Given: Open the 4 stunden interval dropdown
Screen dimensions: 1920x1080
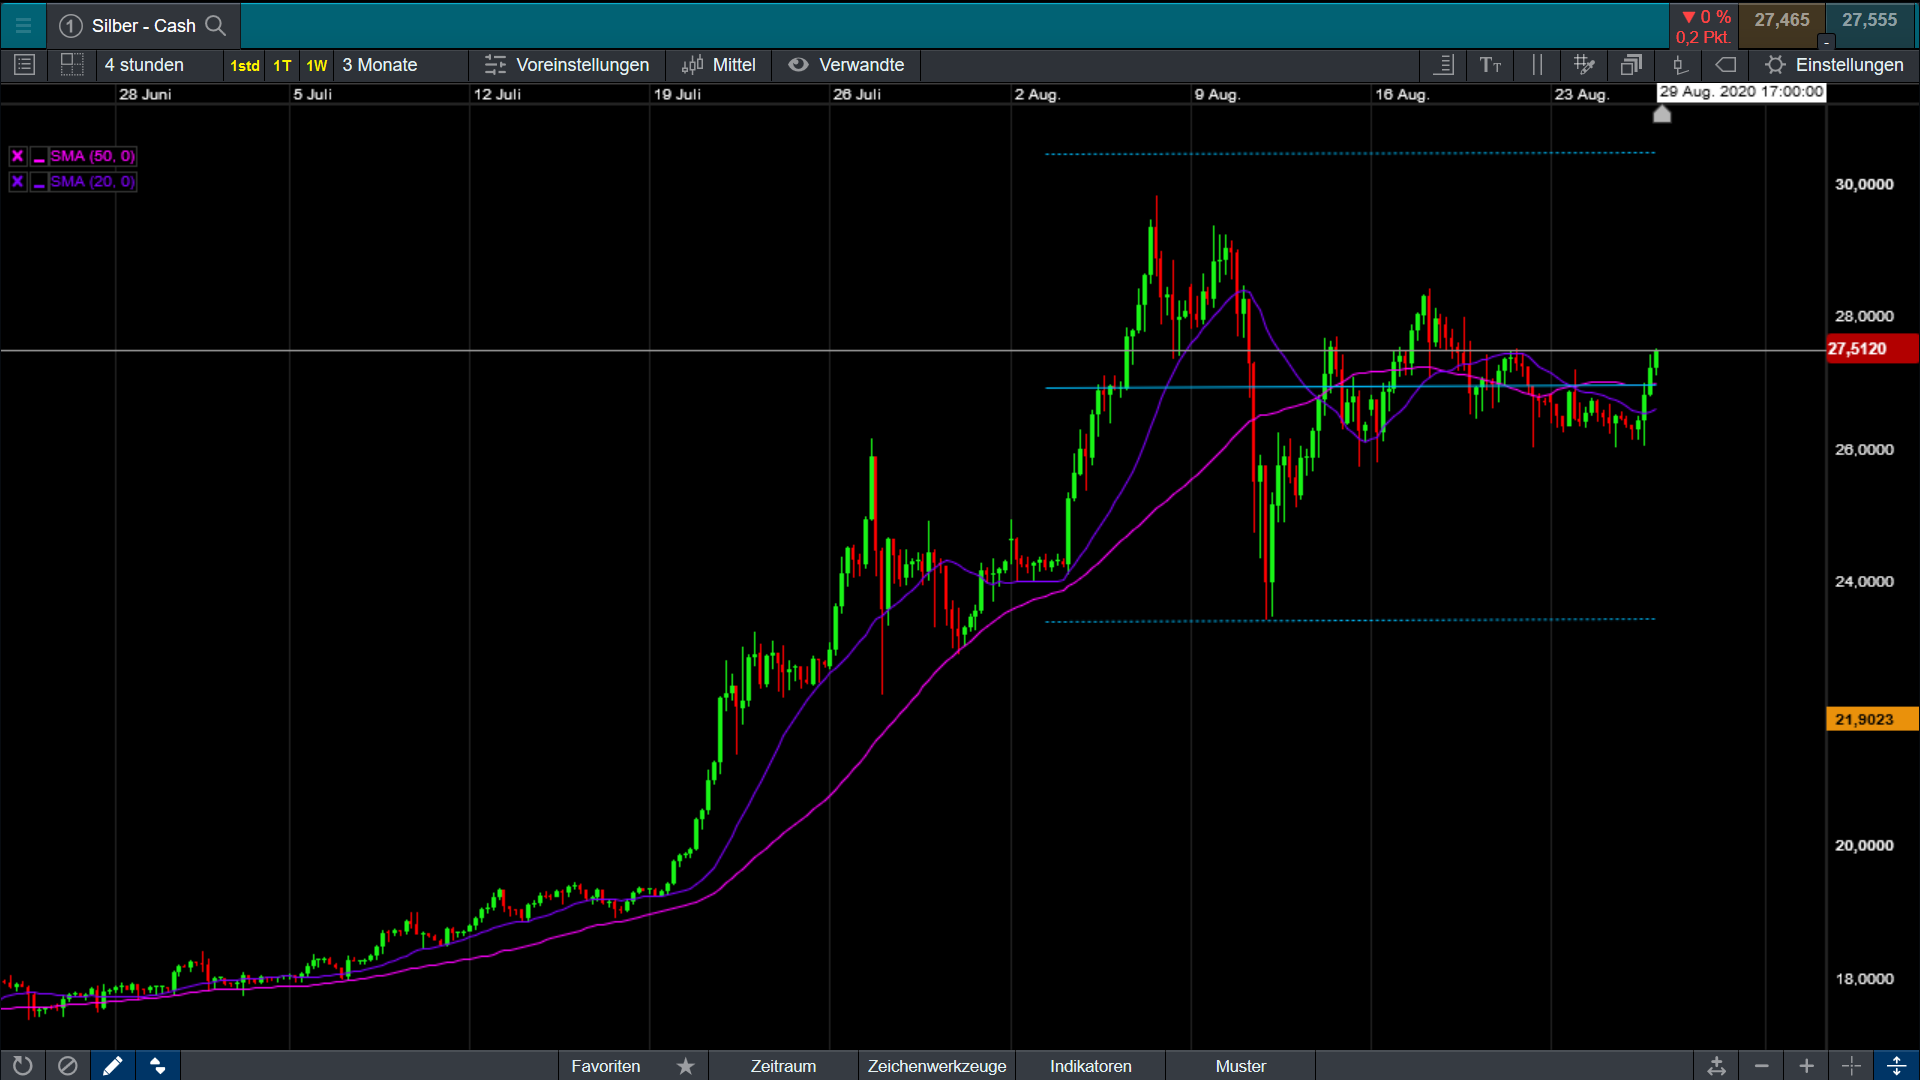Looking at the screenshot, I should click(x=145, y=65).
